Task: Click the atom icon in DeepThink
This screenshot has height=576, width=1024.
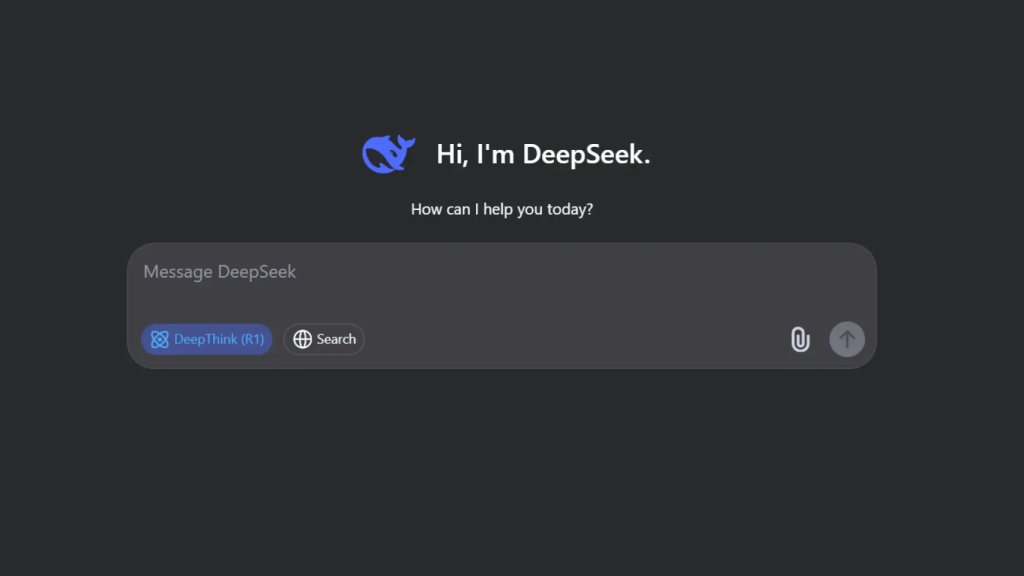Action: 159,340
